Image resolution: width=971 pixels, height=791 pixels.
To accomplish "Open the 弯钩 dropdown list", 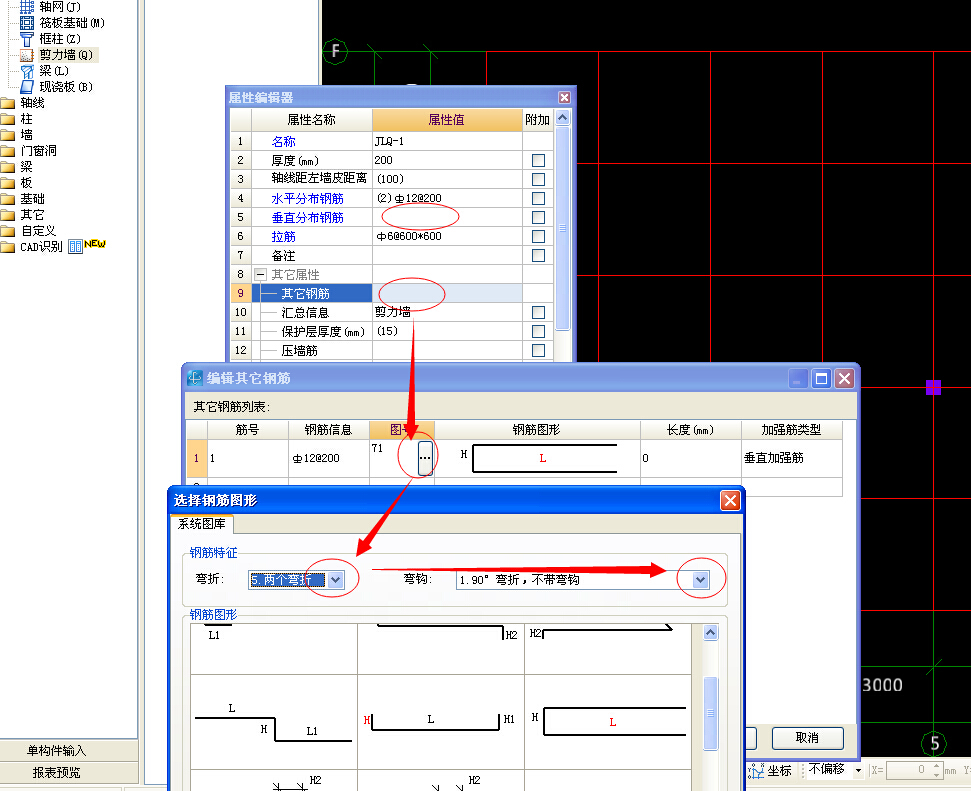I will click(x=700, y=580).
